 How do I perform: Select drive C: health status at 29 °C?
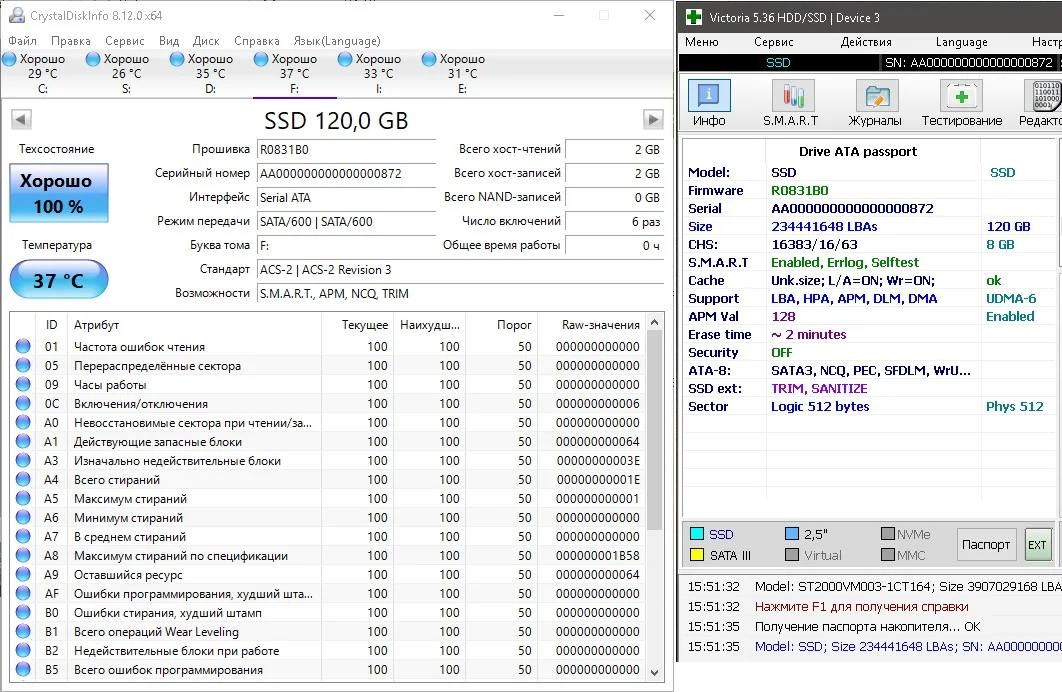pos(42,73)
